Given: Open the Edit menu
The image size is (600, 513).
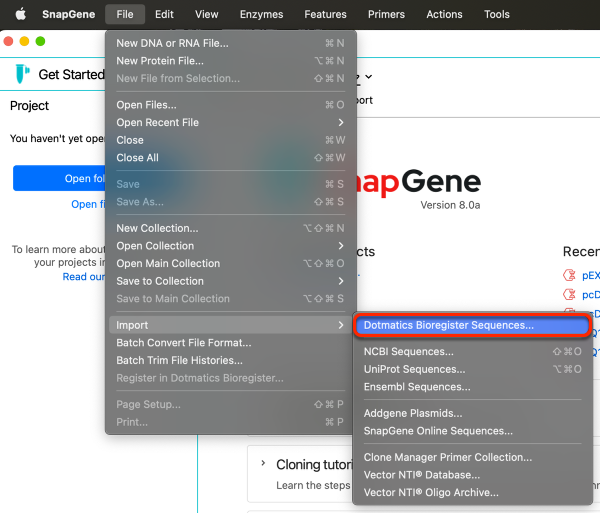Looking at the screenshot, I should point(164,14).
